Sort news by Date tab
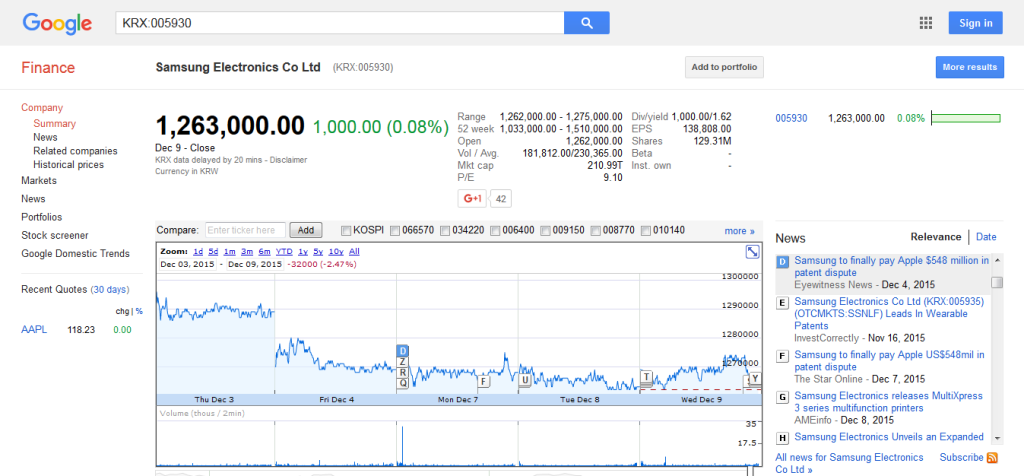This screenshot has height=476, width=1024. (x=986, y=237)
